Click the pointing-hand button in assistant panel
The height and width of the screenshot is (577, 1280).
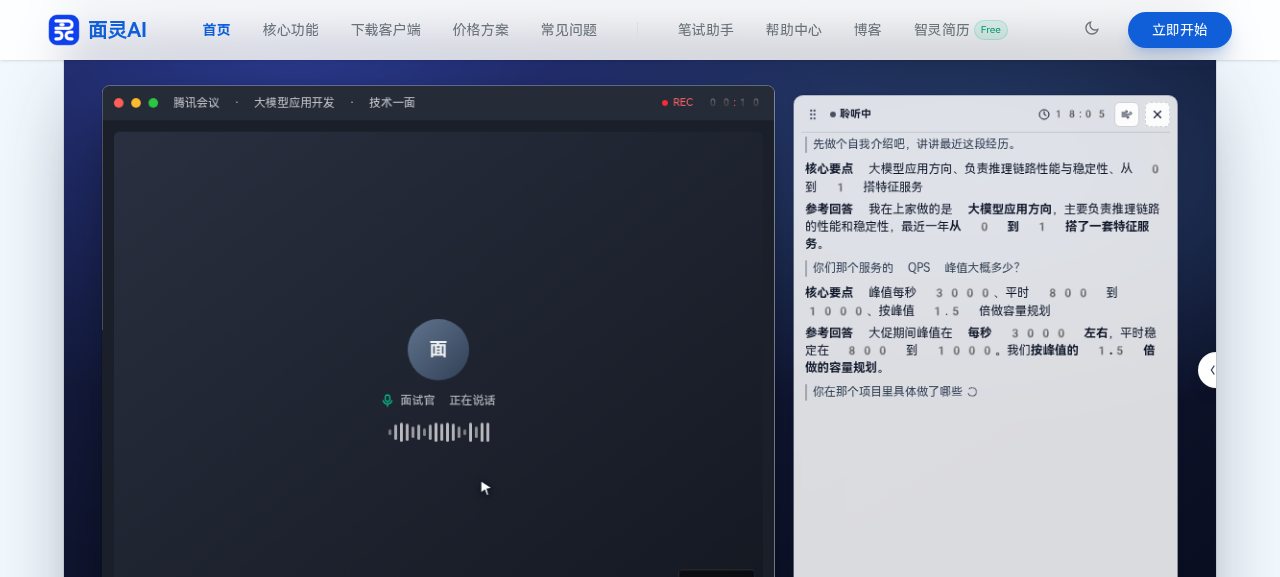pyautogui.click(x=1127, y=114)
